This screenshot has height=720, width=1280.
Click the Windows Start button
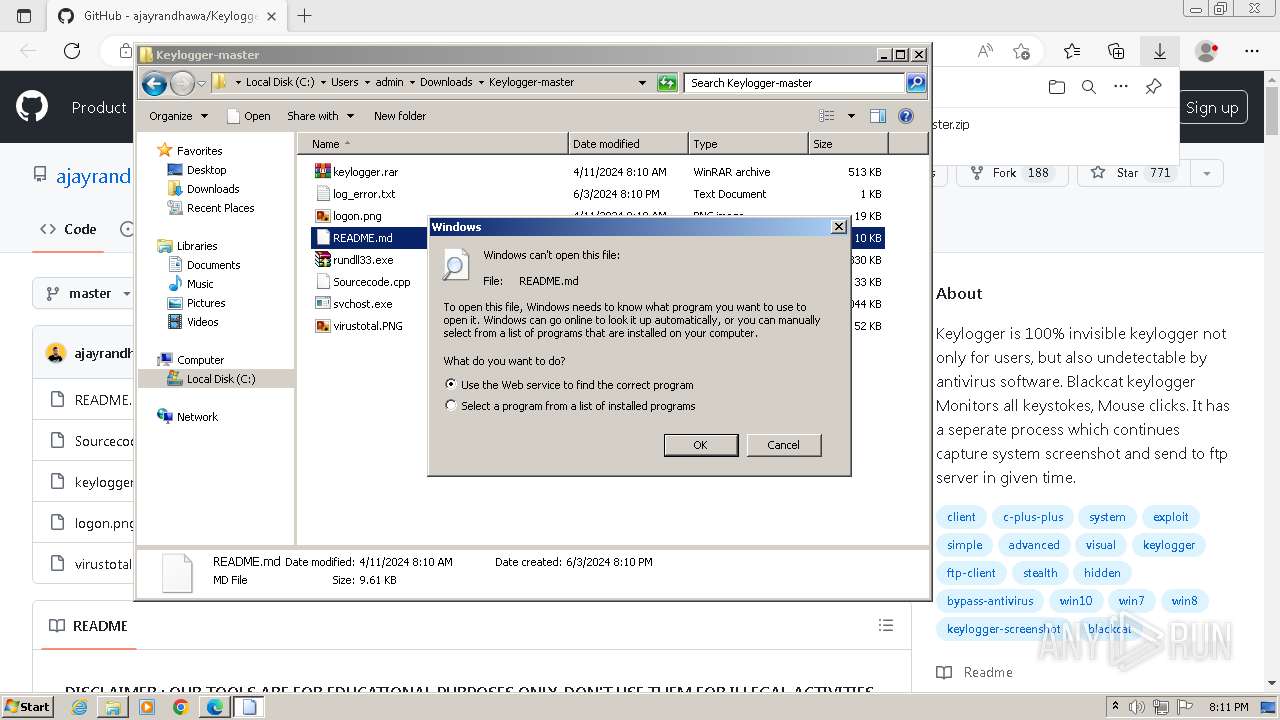(x=28, y=706)
